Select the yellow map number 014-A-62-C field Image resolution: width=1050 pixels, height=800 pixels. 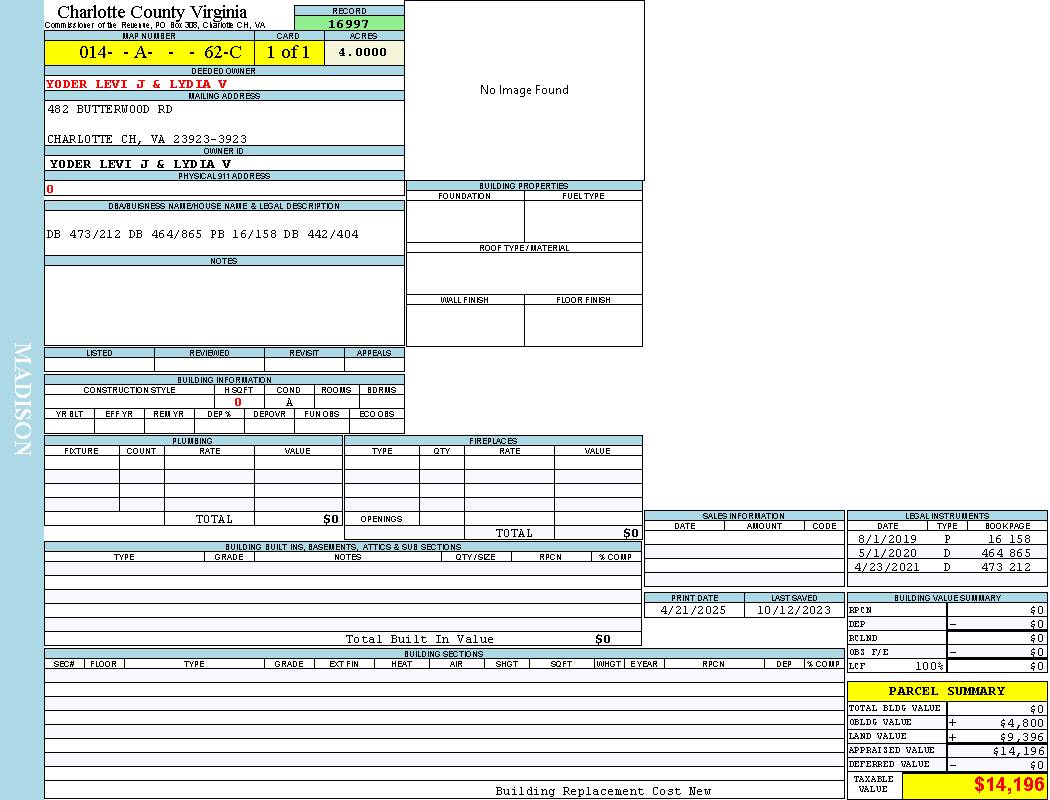149,52
